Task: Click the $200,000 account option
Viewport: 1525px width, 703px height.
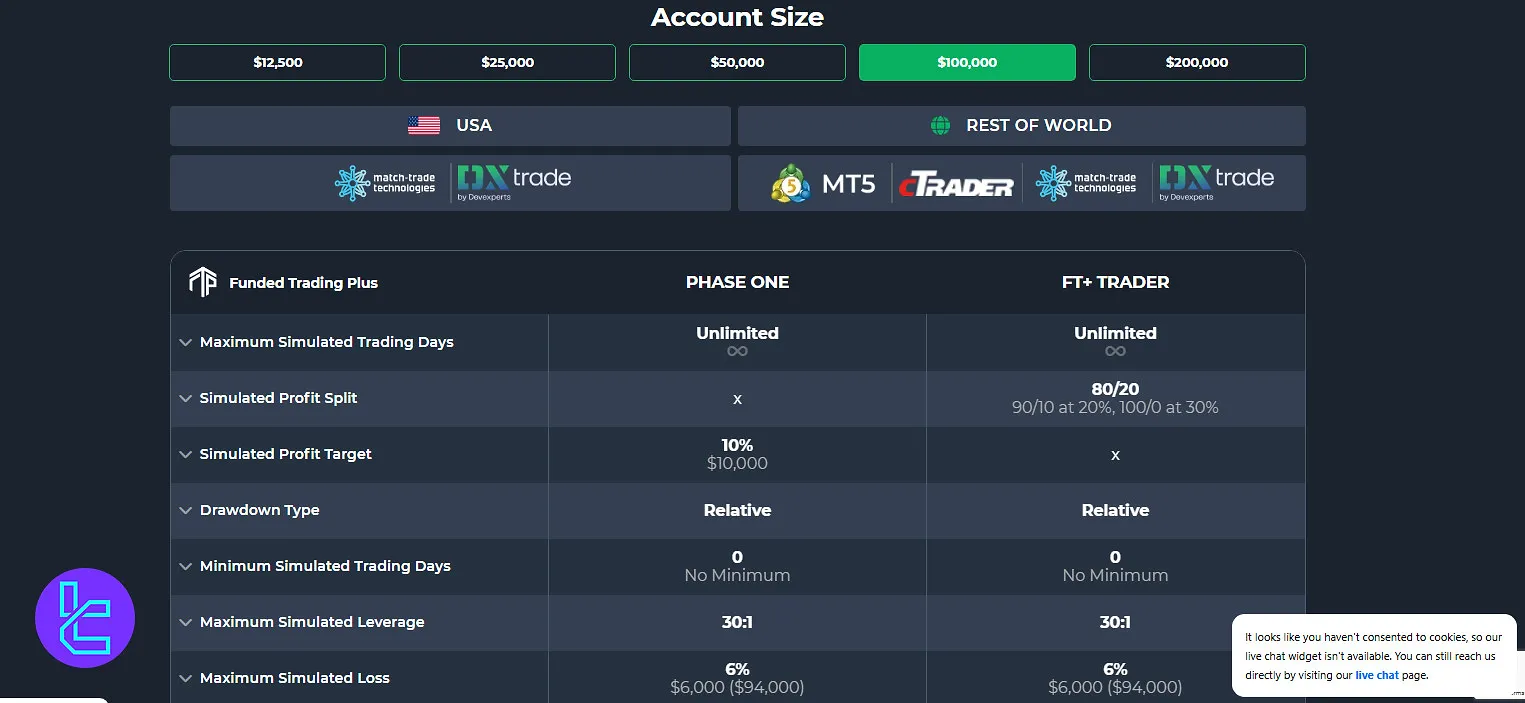Action: pos(1196,62)
